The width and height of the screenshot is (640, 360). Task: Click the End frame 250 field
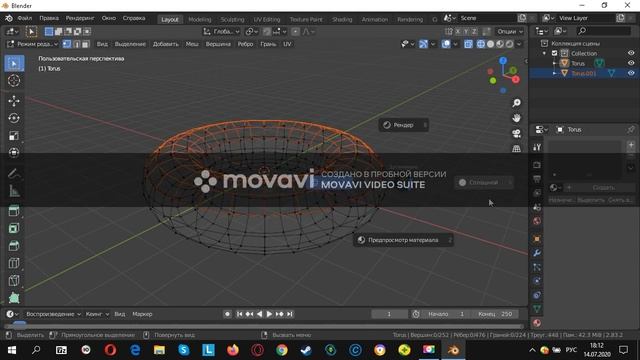pyautogui.click(x=495, y=314)
